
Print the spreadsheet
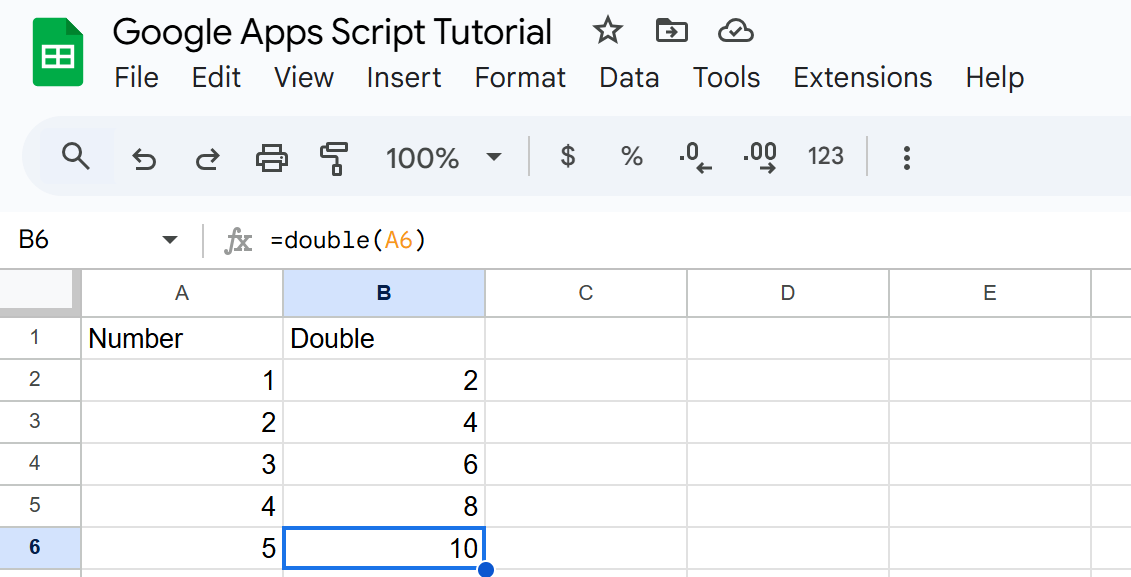[x=270, y=157]
